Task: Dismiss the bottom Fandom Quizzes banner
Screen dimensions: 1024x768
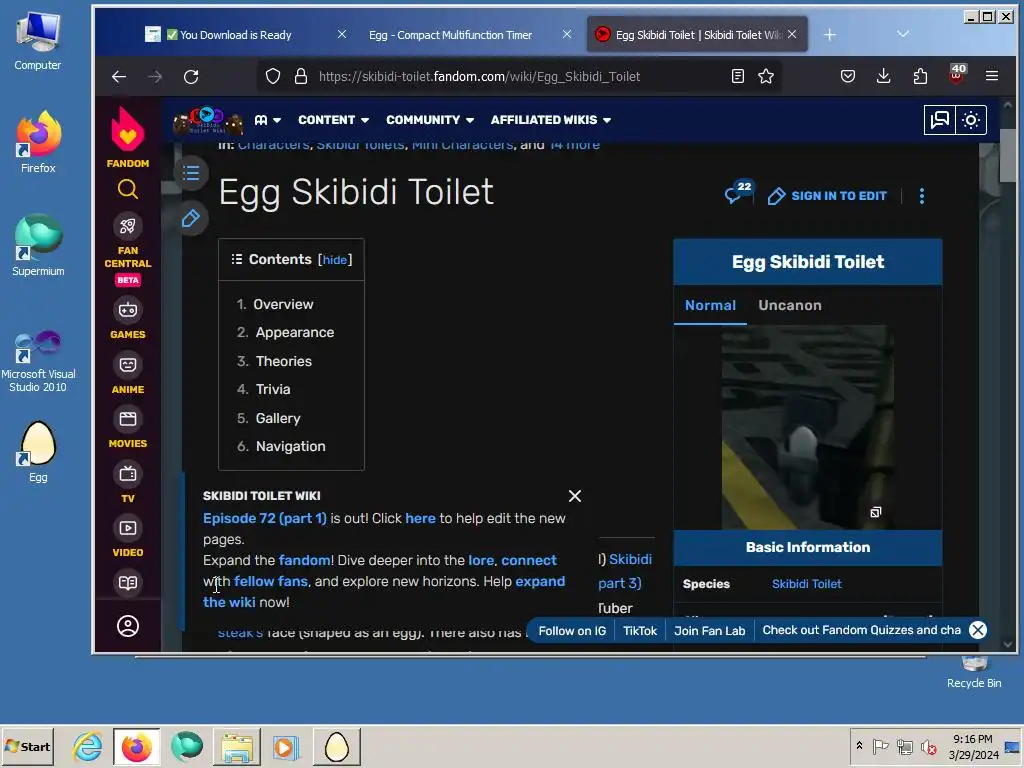Action: click(x=978, y=630)
